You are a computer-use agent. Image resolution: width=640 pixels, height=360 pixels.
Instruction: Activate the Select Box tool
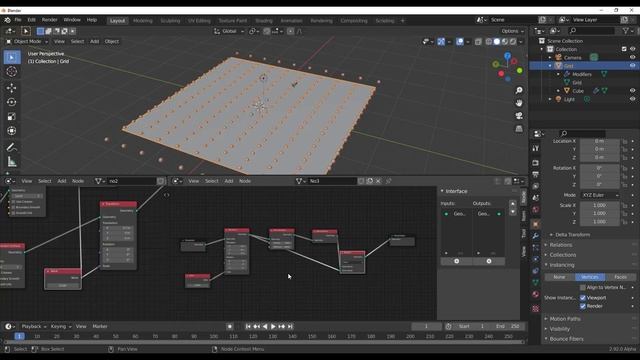click(x=12, y=57)
